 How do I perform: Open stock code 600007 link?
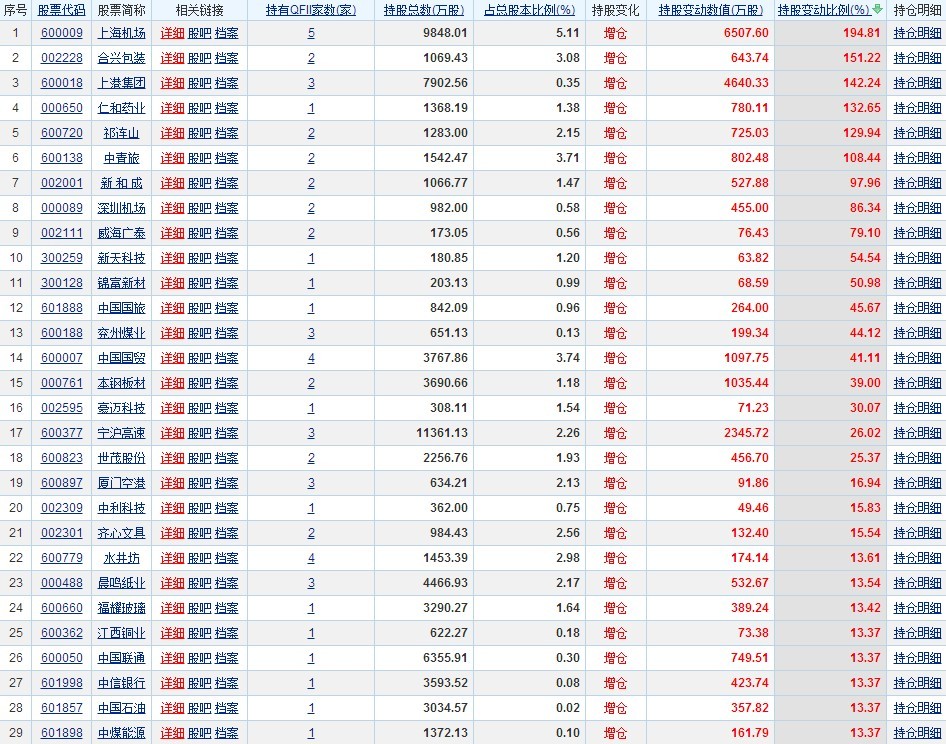[x=62, y=358]
